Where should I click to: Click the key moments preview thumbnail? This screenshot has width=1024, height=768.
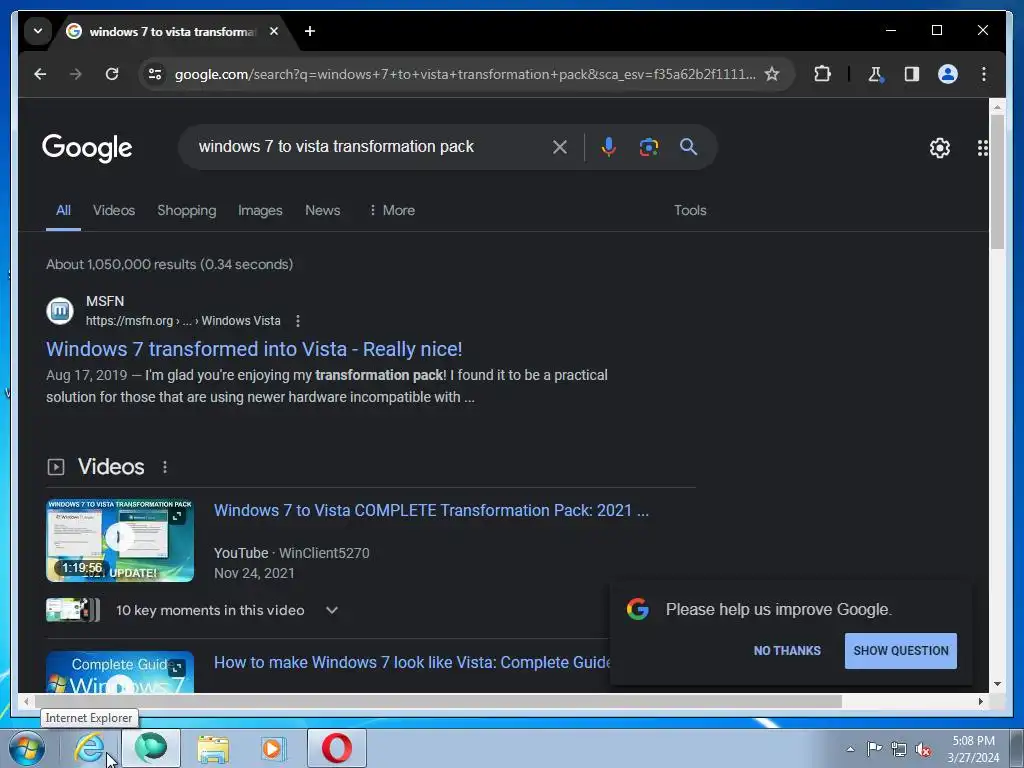coord(72,610)
